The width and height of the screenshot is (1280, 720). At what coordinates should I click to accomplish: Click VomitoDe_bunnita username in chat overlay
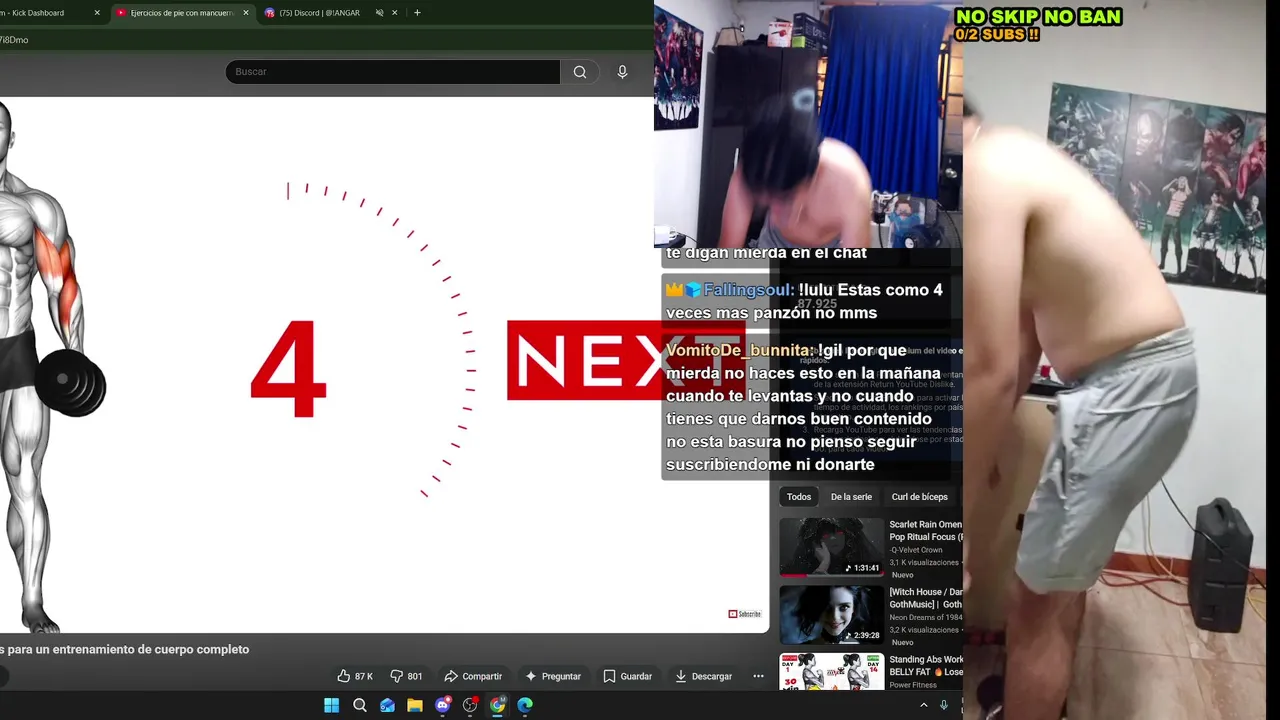coord(739,351)
